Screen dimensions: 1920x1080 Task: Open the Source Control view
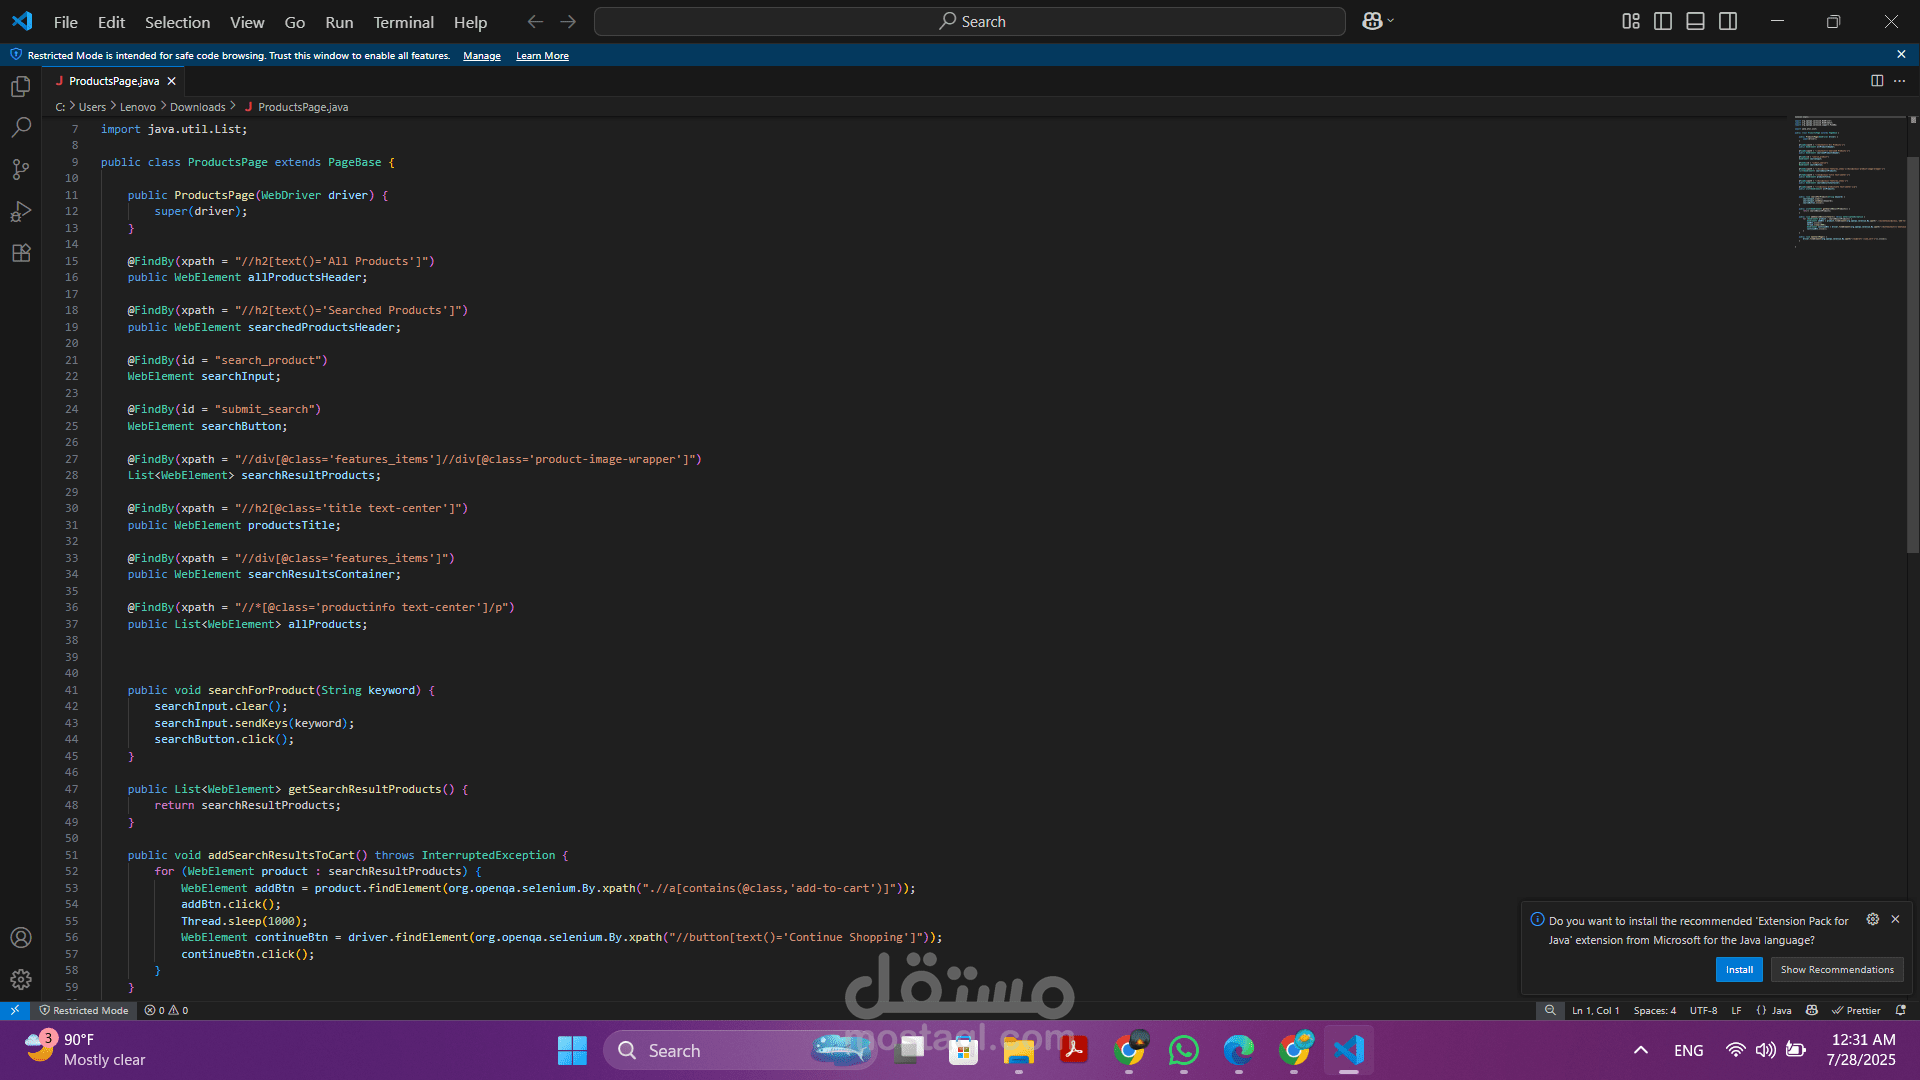click(21, 170)
